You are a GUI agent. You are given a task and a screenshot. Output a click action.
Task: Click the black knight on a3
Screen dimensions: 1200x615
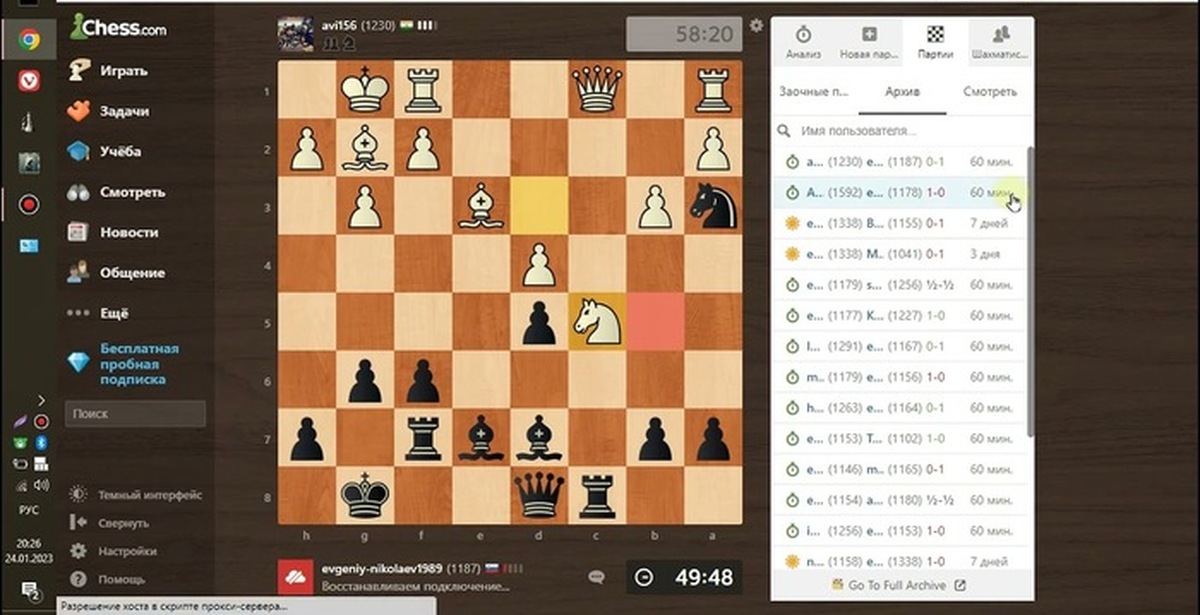(713, 206)
